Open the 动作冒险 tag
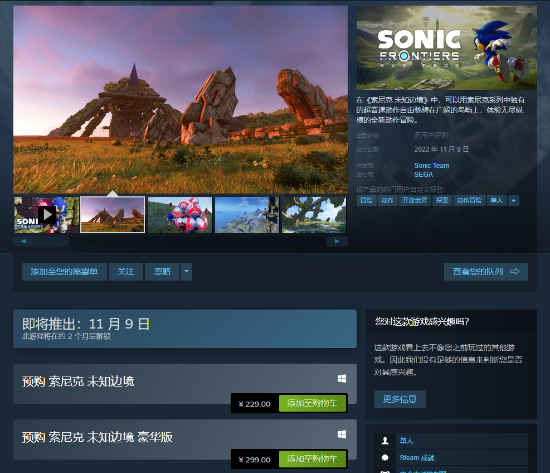Image resolution: width=550 pixels, height=473 pixels. point(470,201)
